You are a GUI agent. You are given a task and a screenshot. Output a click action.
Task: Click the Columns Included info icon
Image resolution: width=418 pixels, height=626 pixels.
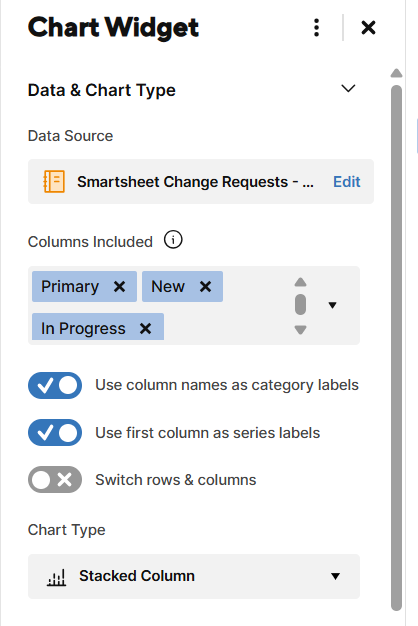(x=173, y=240)
